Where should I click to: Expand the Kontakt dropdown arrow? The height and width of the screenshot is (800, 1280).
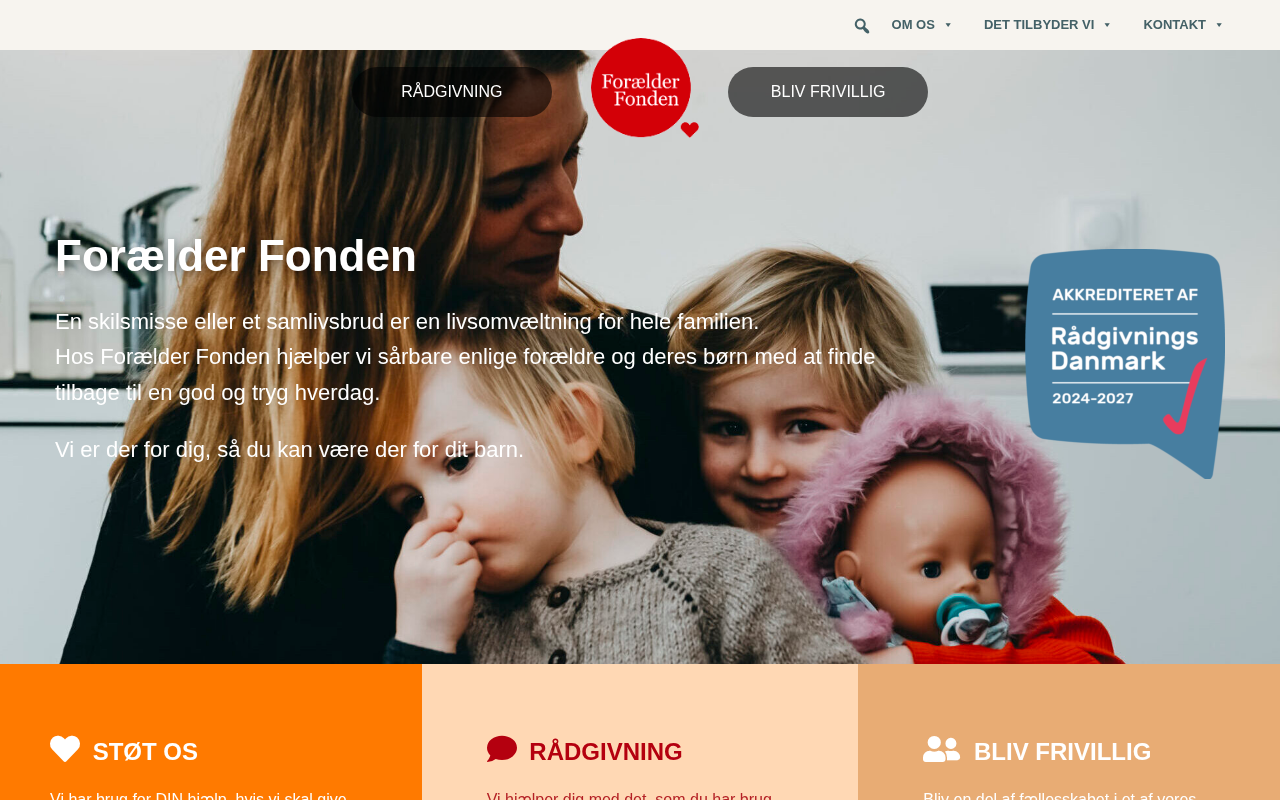[1219, 25]
